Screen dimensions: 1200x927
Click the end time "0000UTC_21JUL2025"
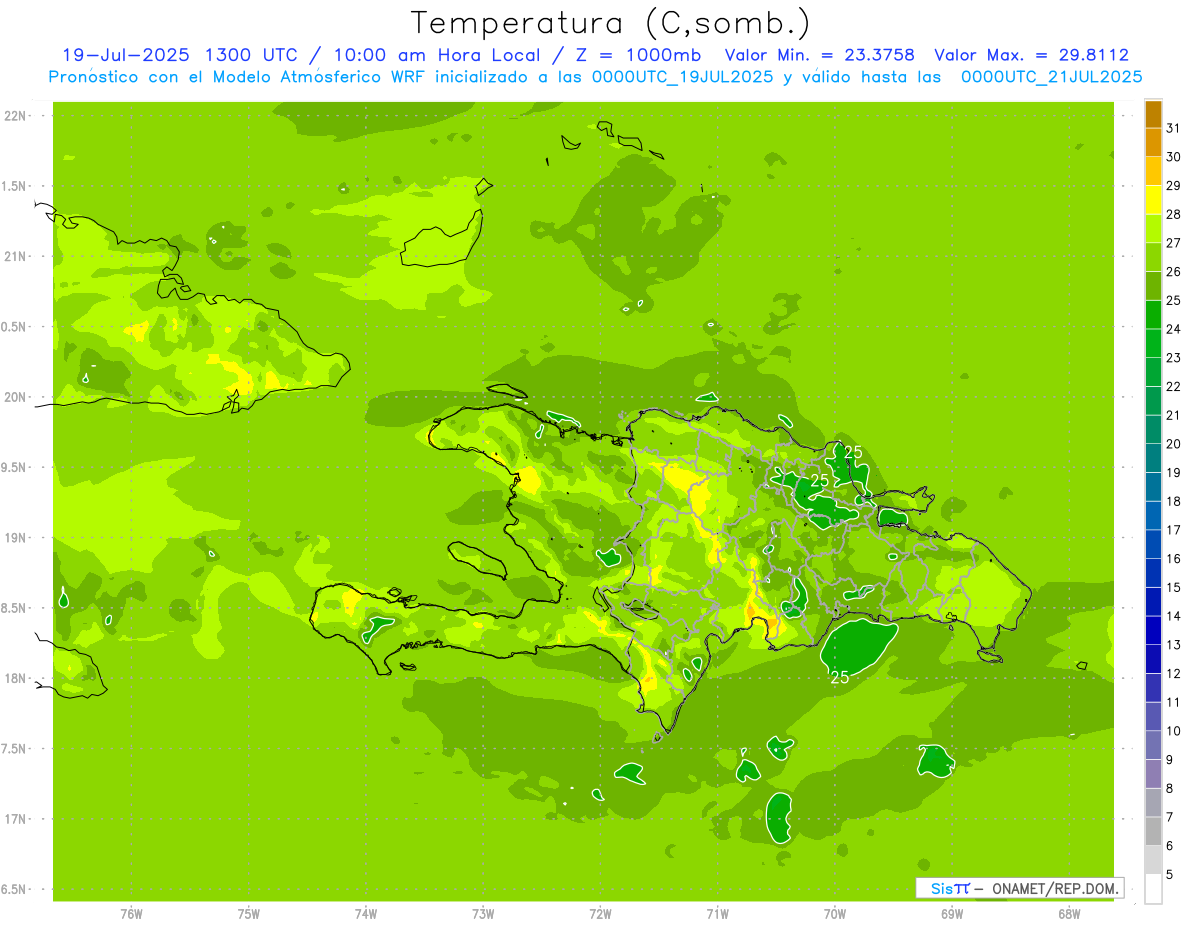[1051, 77]
